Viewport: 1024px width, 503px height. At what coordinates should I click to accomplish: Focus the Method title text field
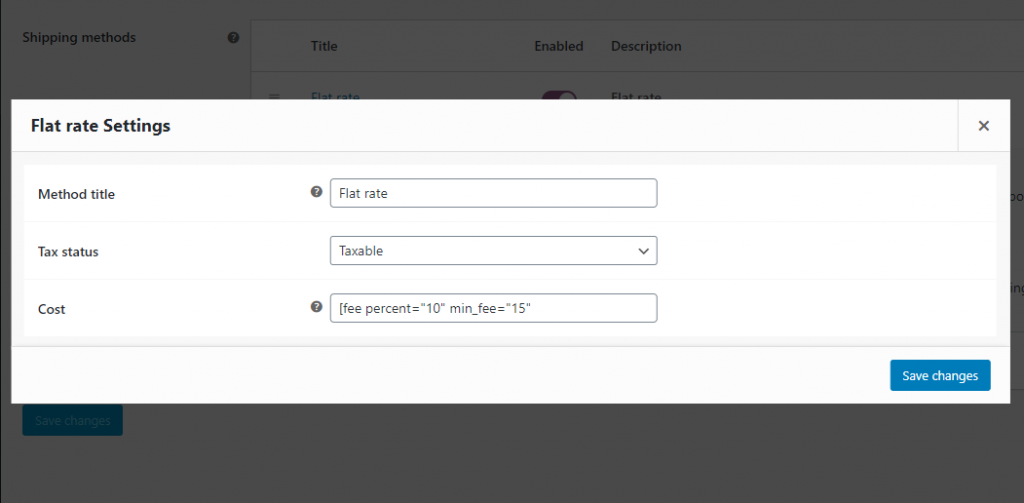494,193
